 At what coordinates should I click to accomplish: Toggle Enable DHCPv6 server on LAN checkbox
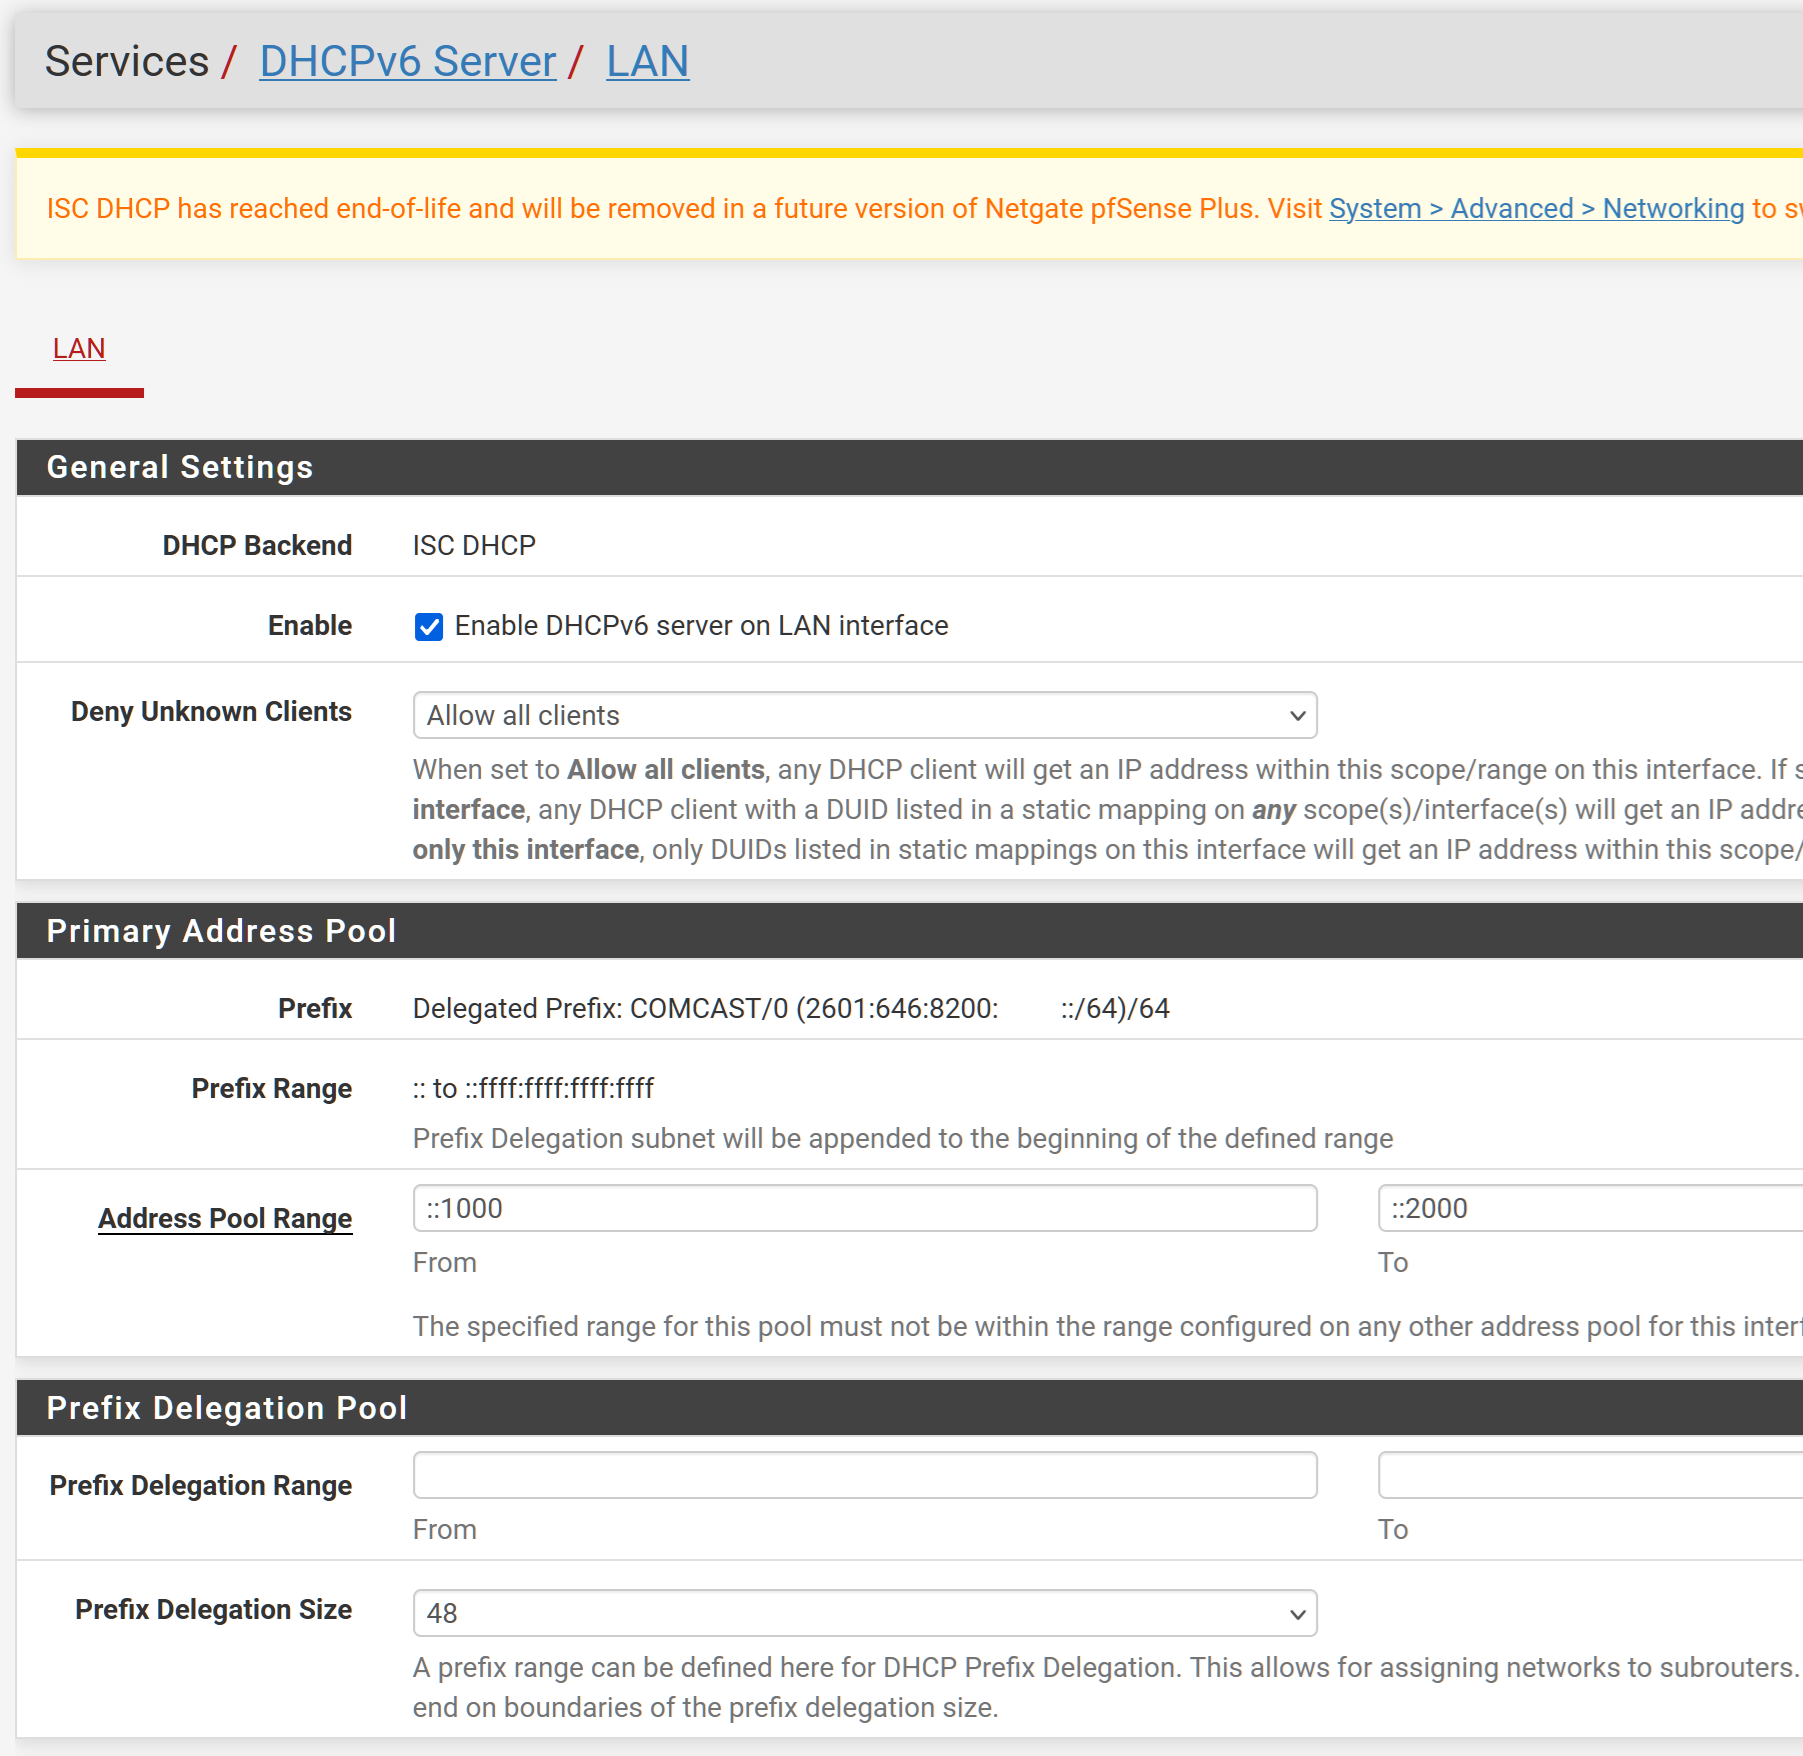[x=429, y=627]
